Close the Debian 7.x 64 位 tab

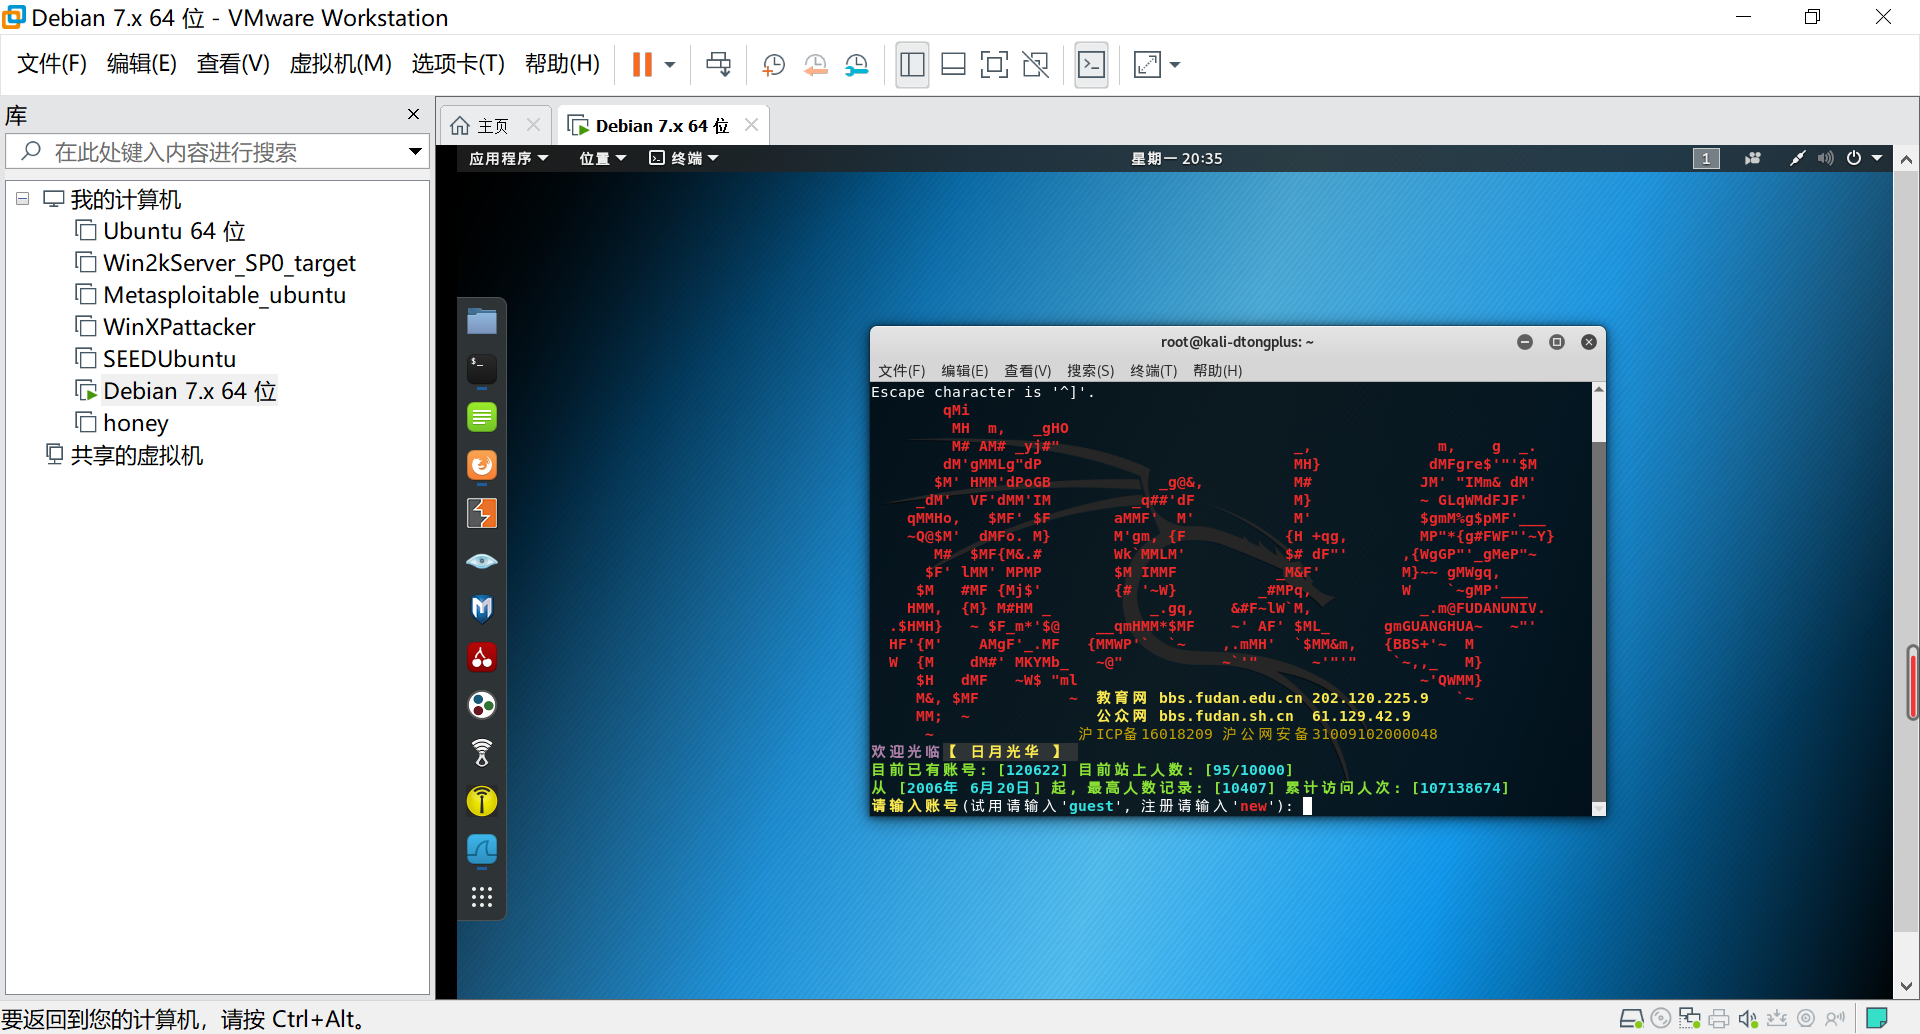[x=752, y=125]
